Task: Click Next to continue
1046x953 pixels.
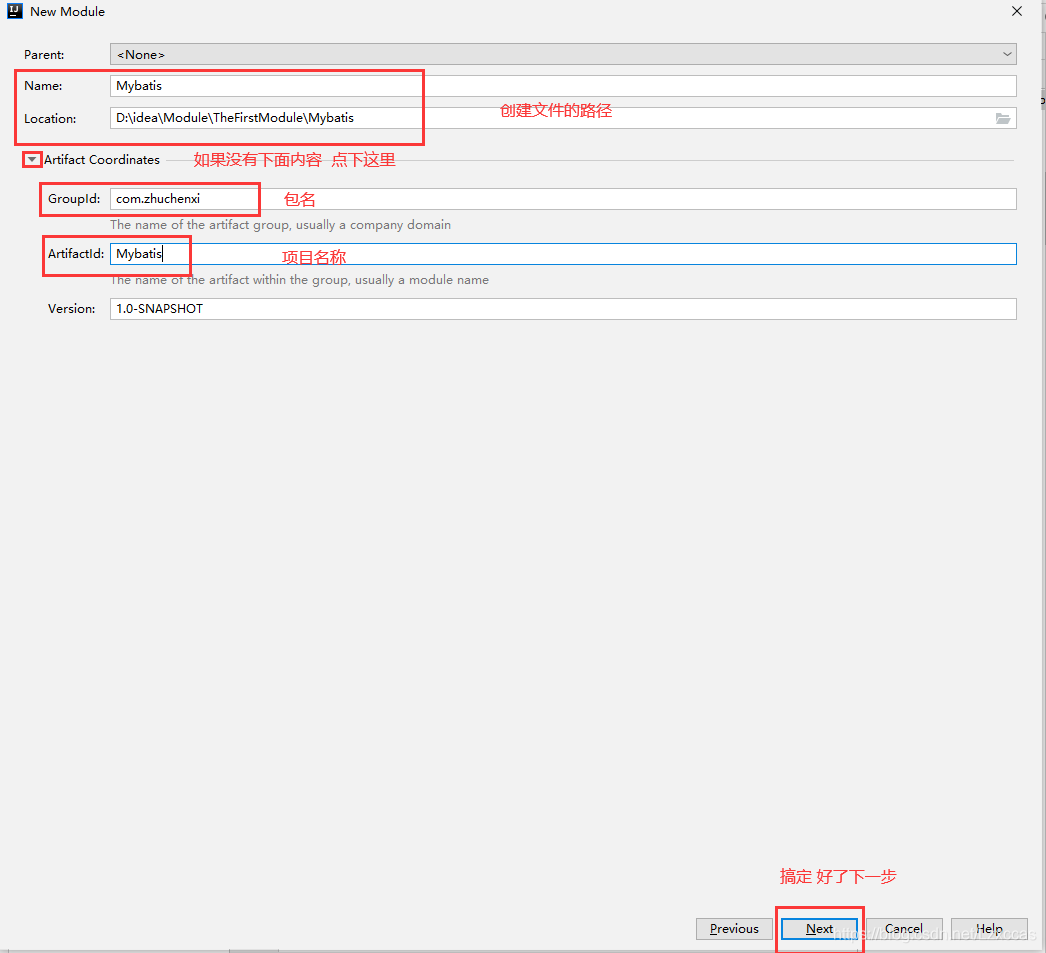Action: [x=819, y=929]
